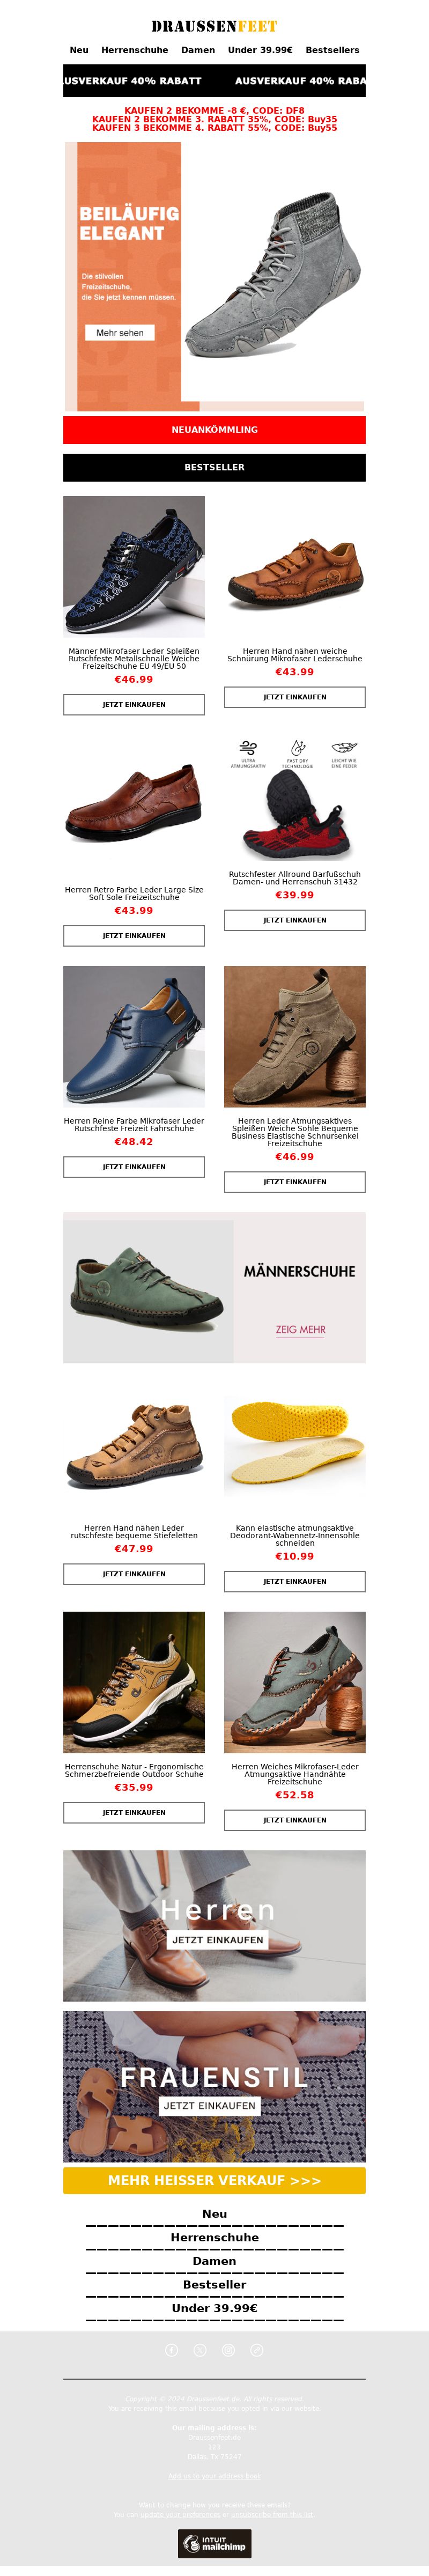Select the Under 39.99€ header menu item
The height and width of the screenshot is (2576, 429).
coord(260,50)
